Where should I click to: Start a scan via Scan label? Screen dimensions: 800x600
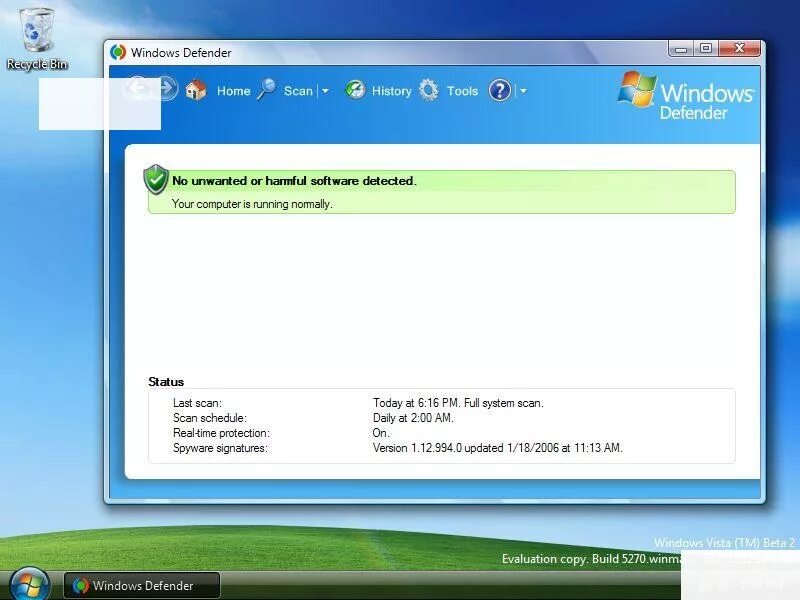[298, 91]
